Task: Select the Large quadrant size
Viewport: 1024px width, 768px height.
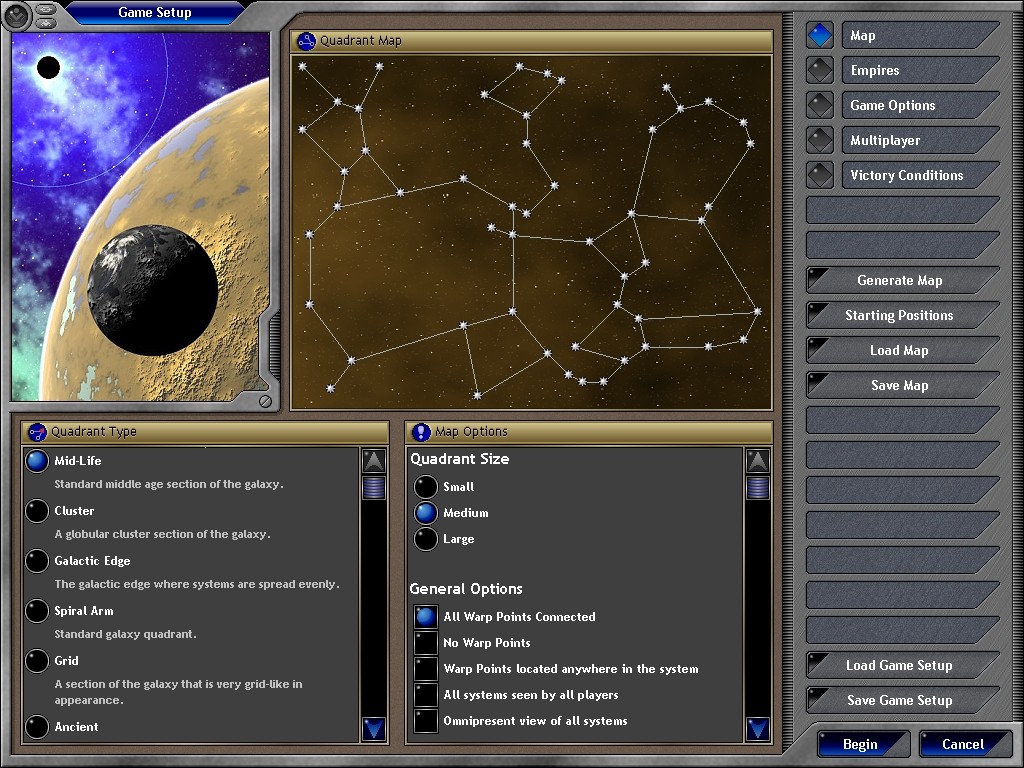Action: pos(426,539)
